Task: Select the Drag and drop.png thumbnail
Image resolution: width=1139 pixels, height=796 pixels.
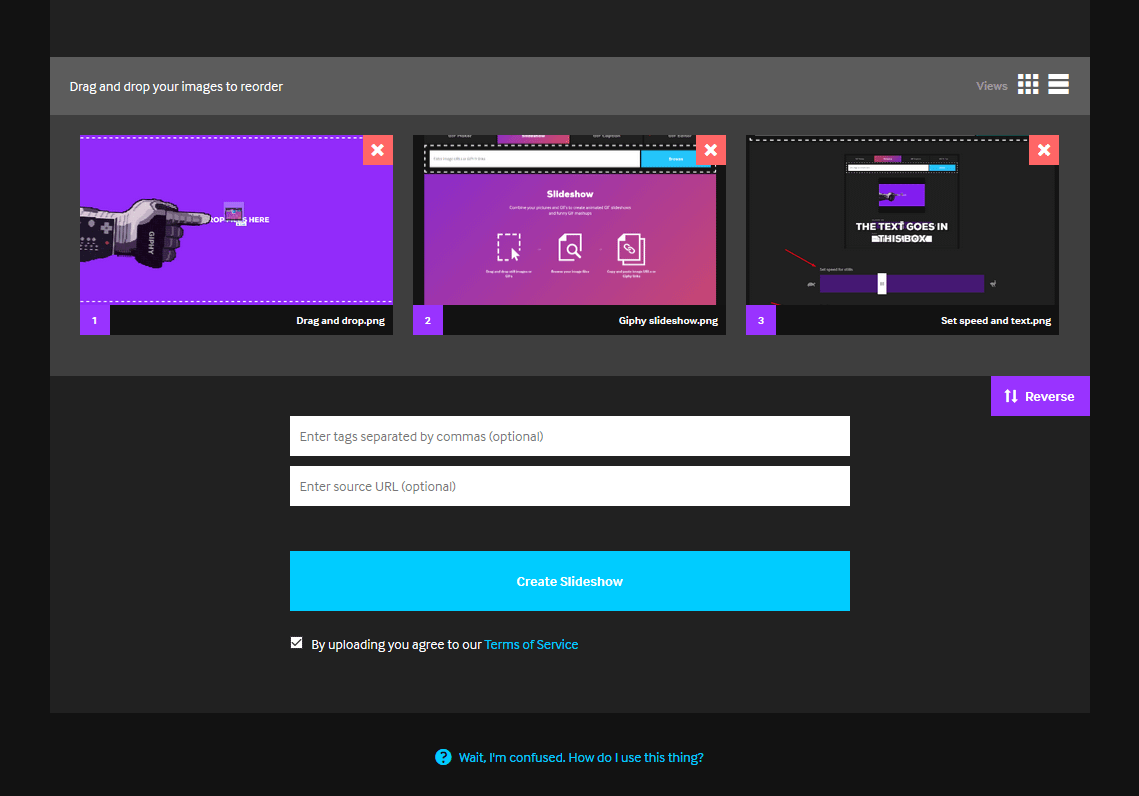Action: [x=236, y=220]
